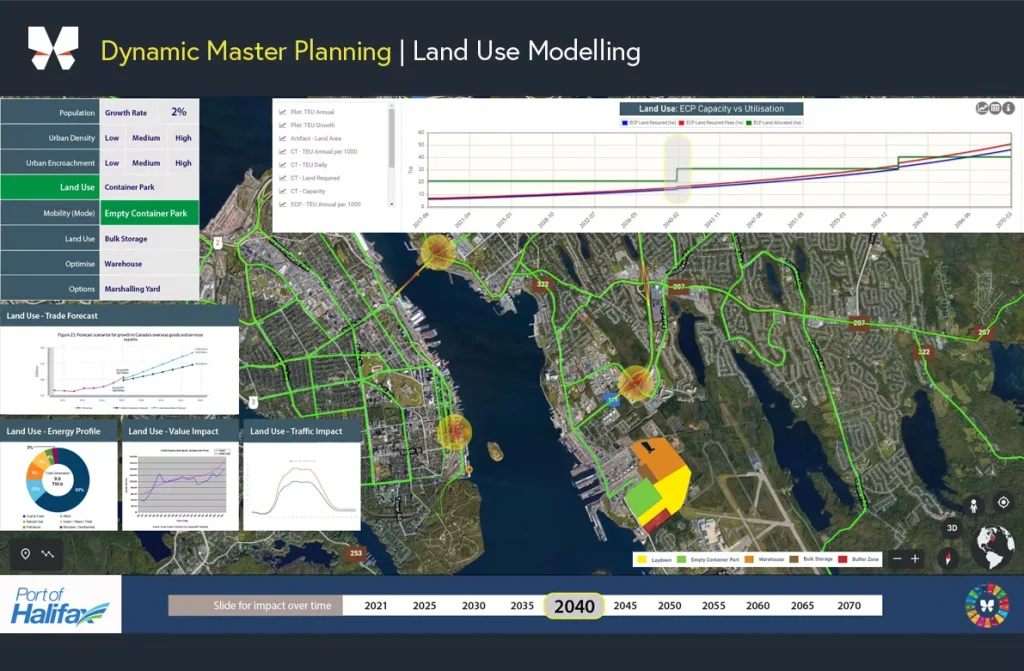The image size is (1024, 671).
Task: Zoom in with the plus button
Action: 915,559
